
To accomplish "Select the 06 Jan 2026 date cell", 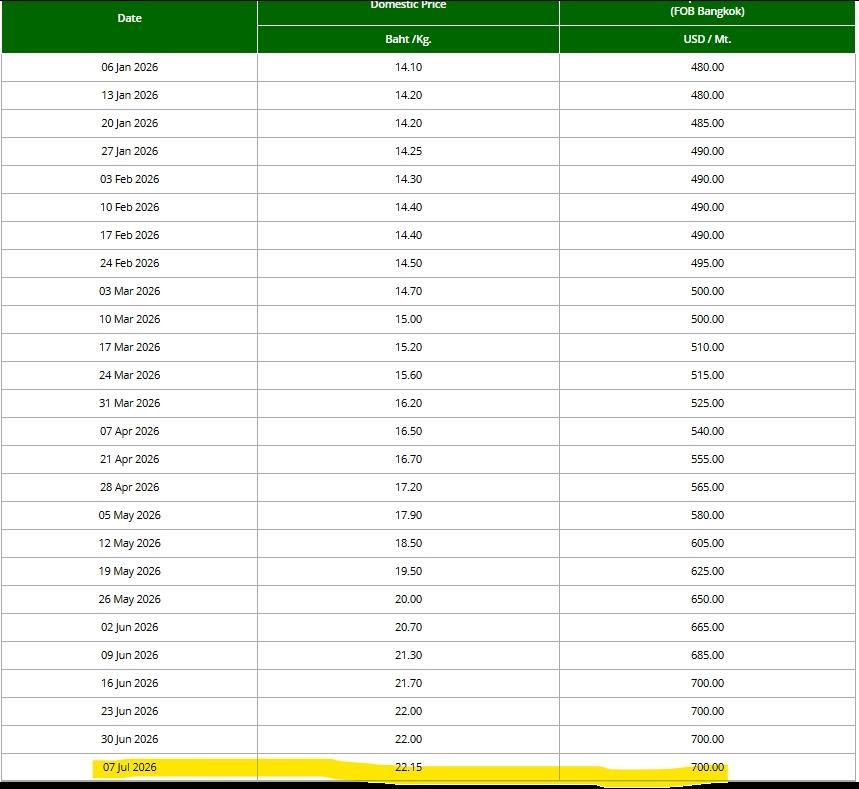I will click(129, 67).
